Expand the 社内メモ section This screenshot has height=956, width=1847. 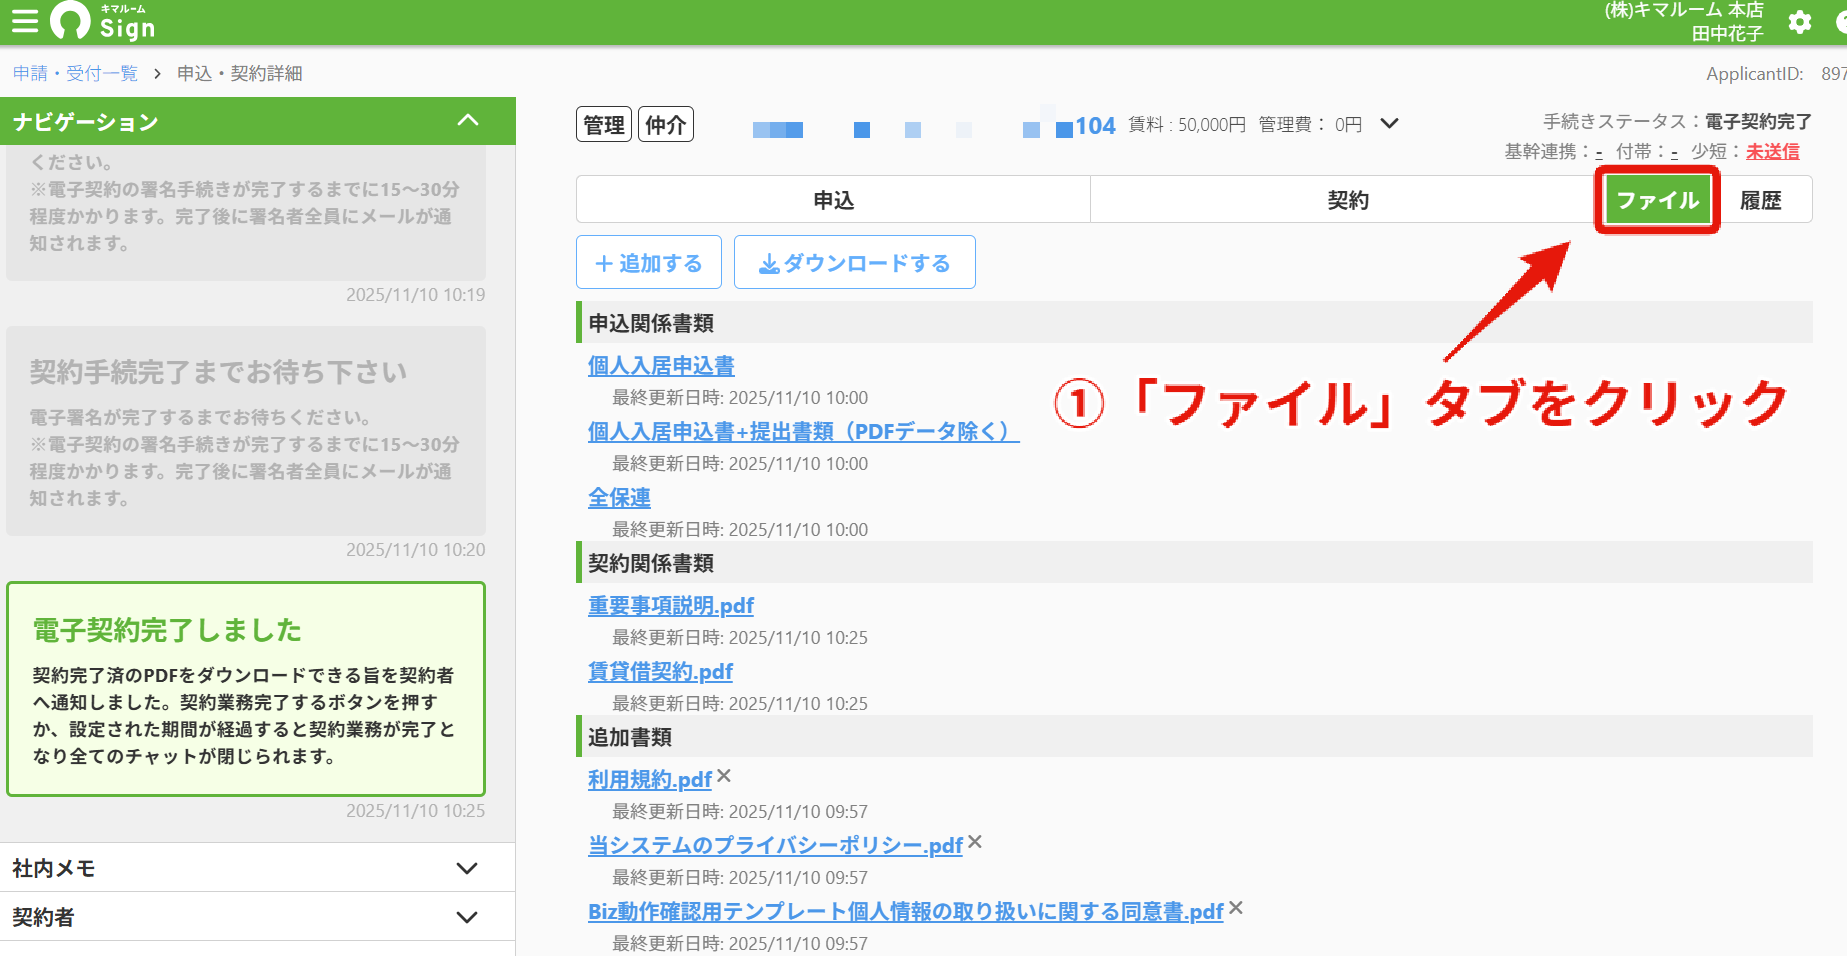(x=258, y=868)
